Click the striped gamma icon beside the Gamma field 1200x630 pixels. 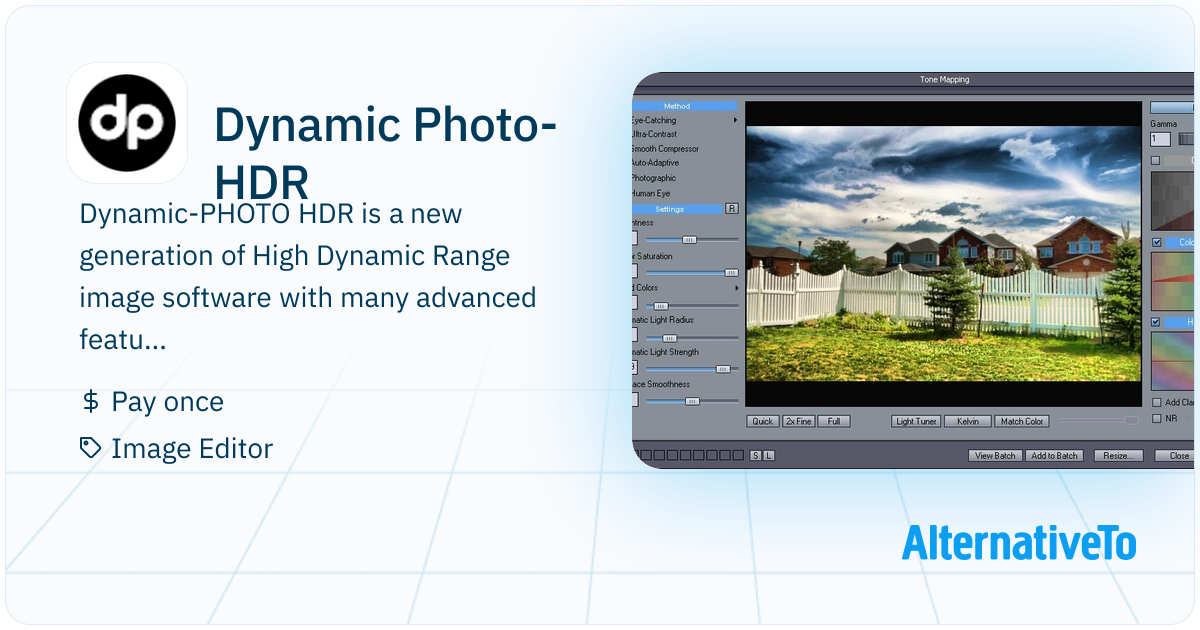(1186, 139)
